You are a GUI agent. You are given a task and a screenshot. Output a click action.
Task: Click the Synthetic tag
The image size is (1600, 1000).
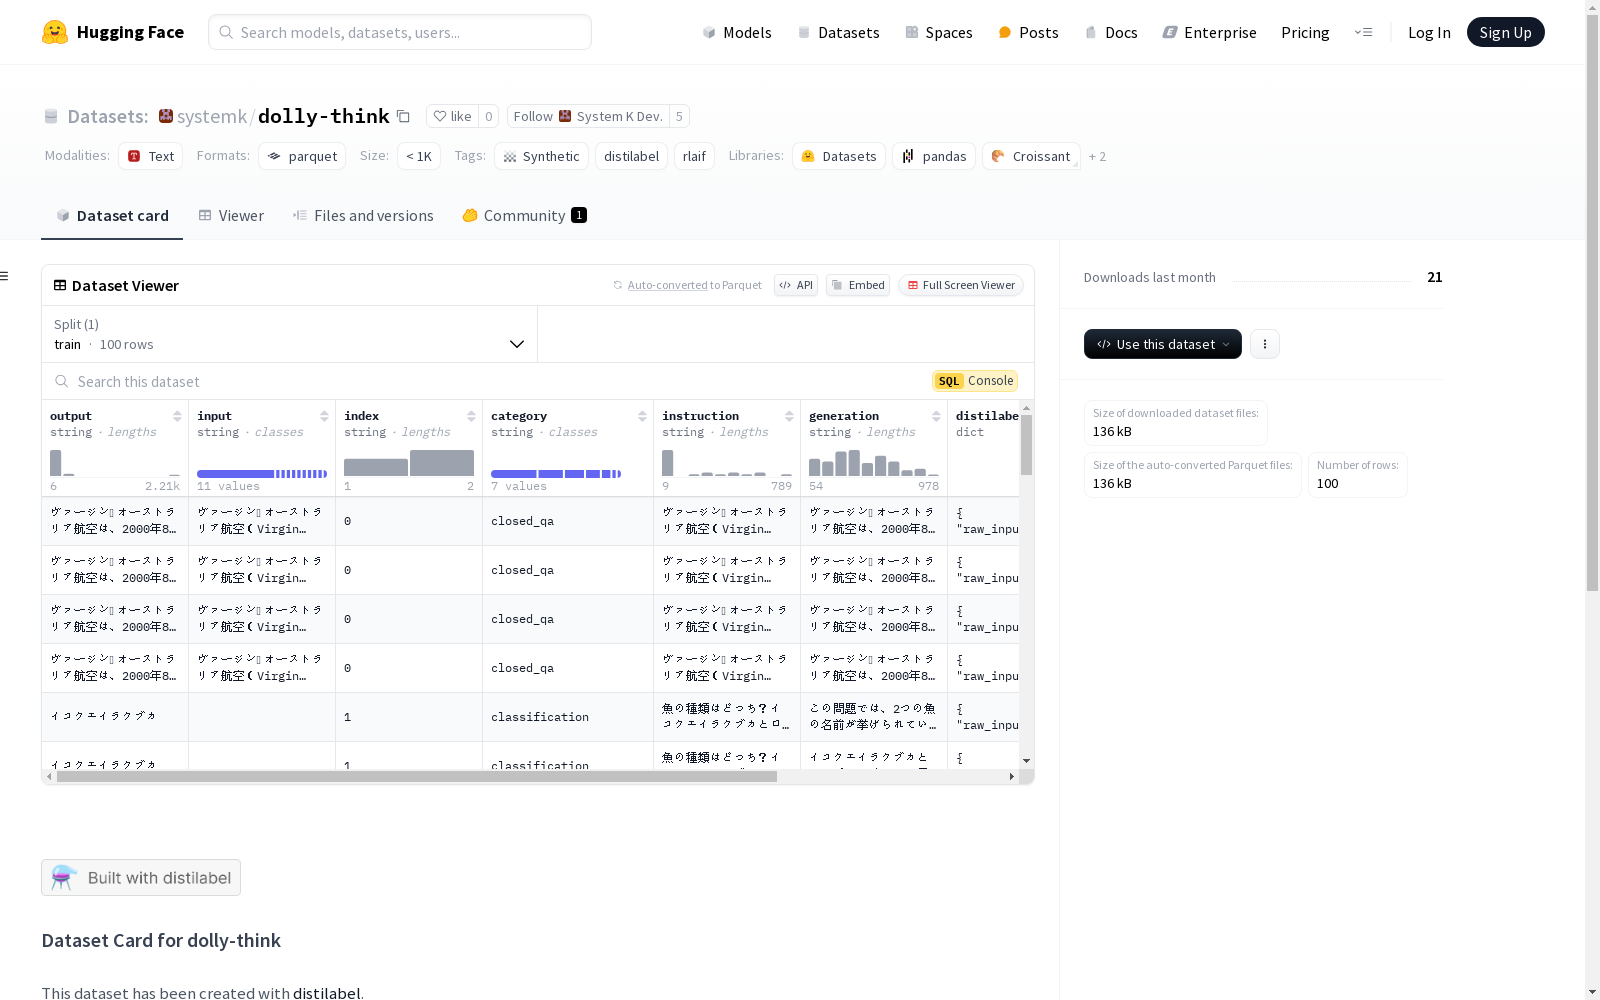point(541,156)
